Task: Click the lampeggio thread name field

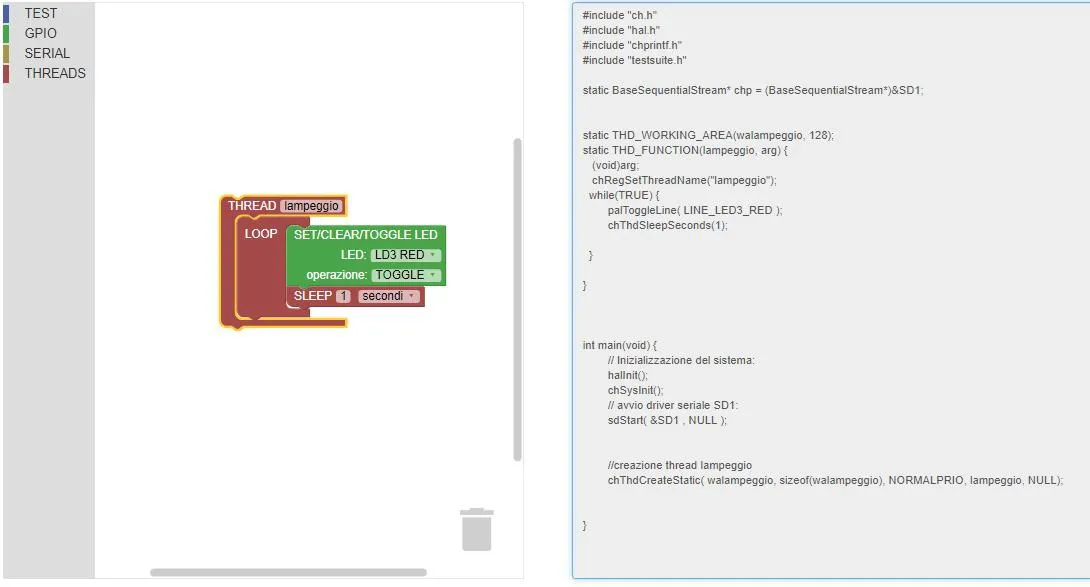Action: (311, 206)
